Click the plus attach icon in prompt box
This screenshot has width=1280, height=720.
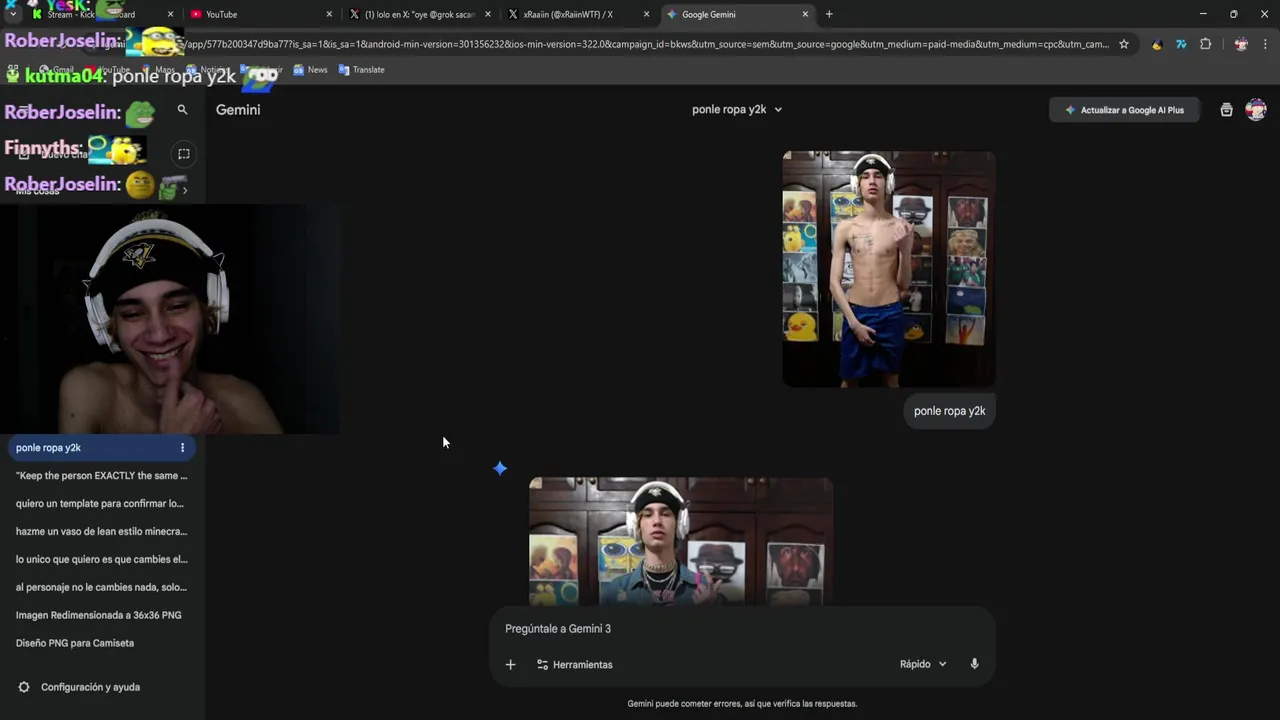tap(510, 664)
